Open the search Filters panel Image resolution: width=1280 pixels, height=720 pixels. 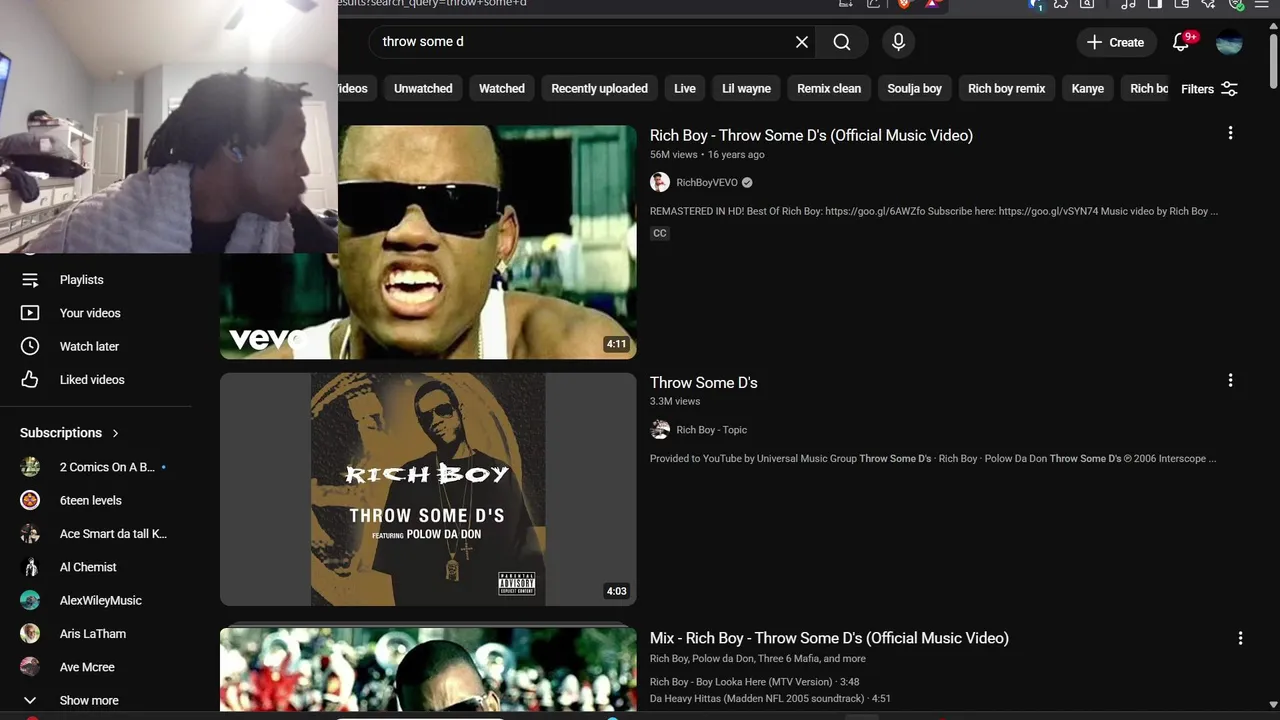1209,89
